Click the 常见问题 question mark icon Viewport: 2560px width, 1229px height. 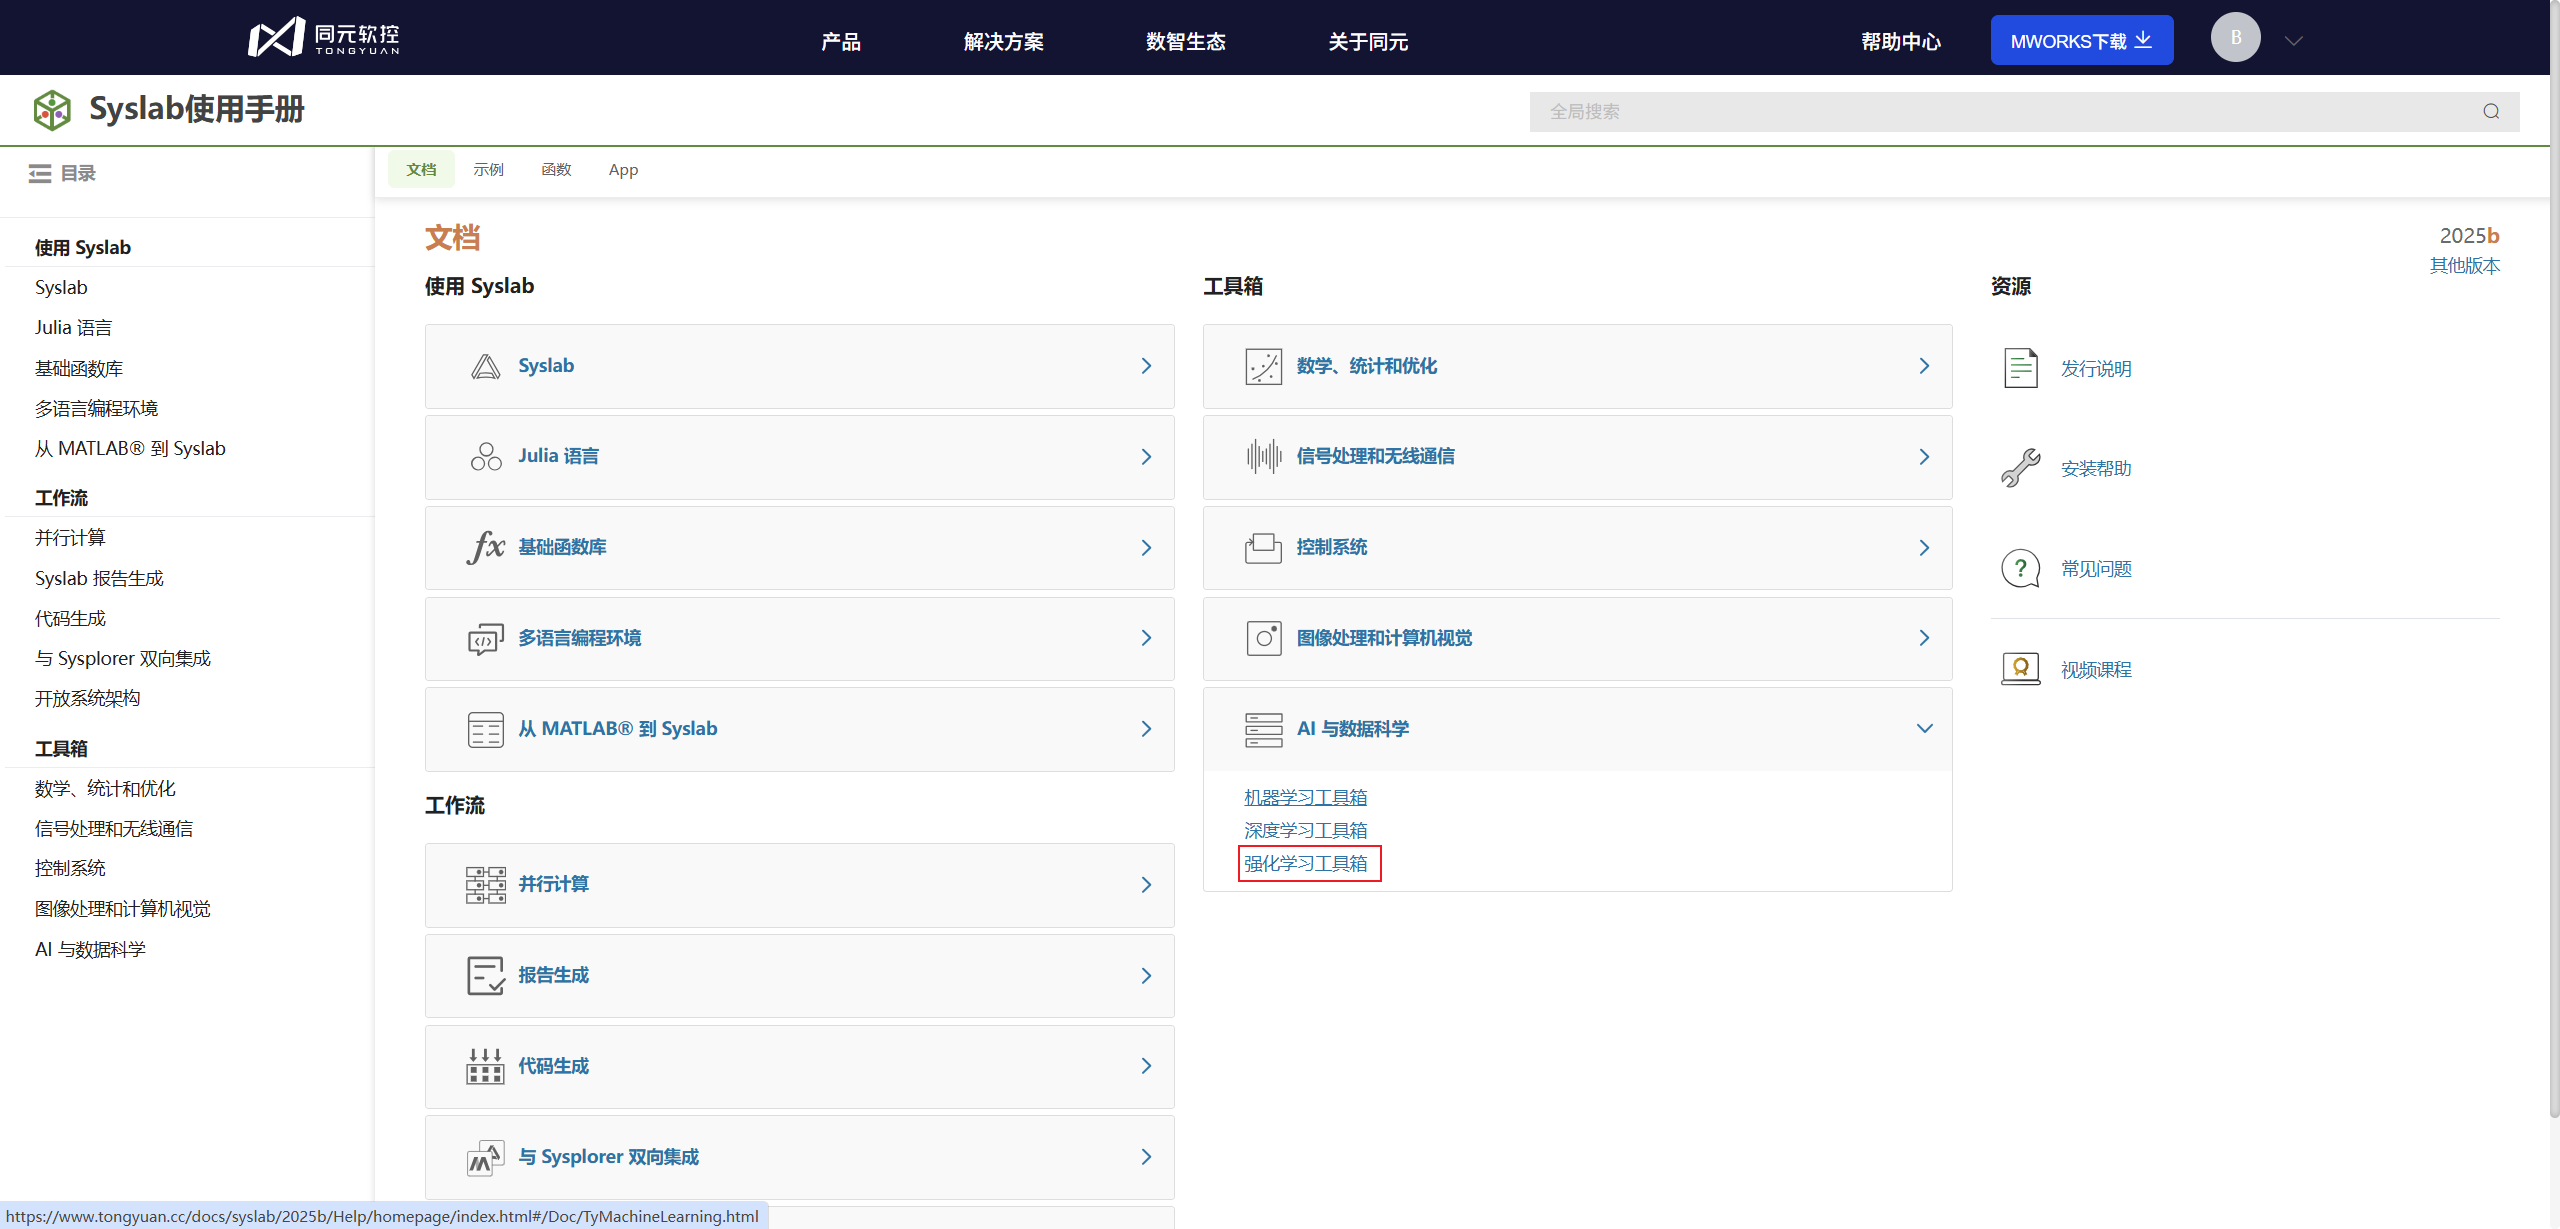tap(2020, 568)
